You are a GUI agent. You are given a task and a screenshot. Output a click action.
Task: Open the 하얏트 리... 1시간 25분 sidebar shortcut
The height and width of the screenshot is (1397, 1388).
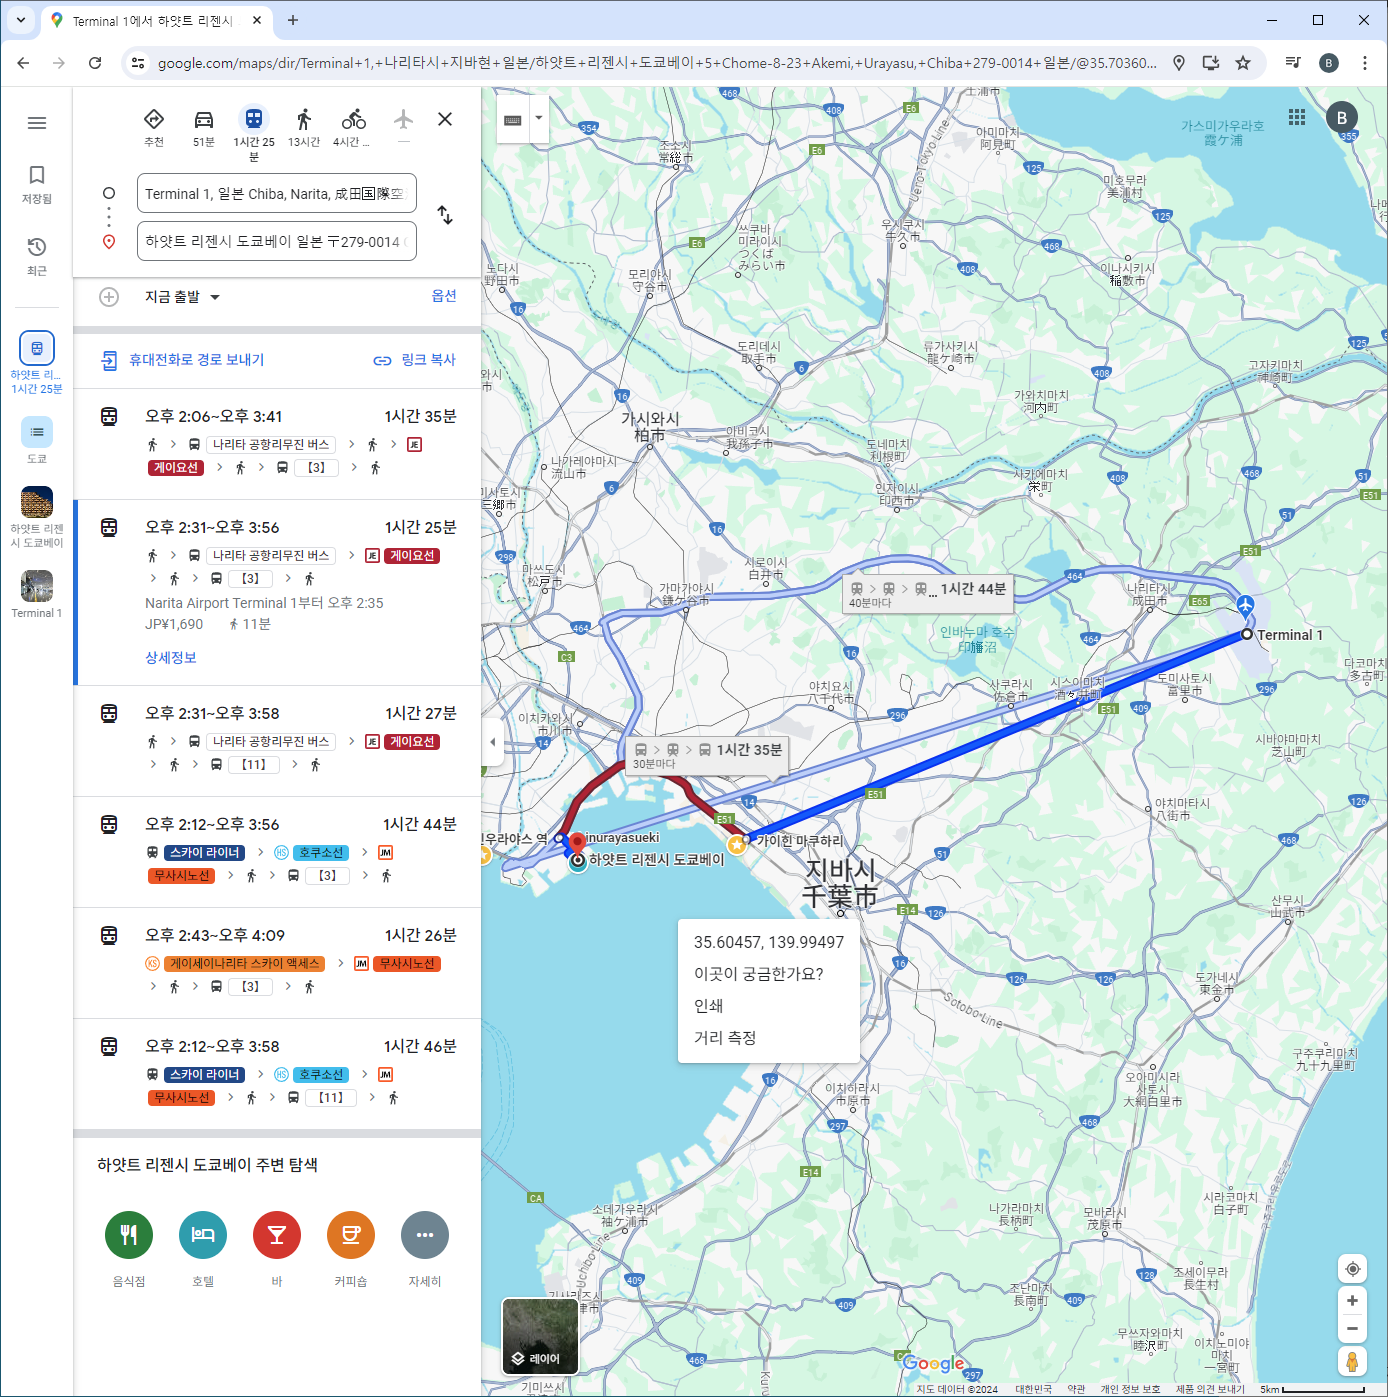tap(37, 362)
